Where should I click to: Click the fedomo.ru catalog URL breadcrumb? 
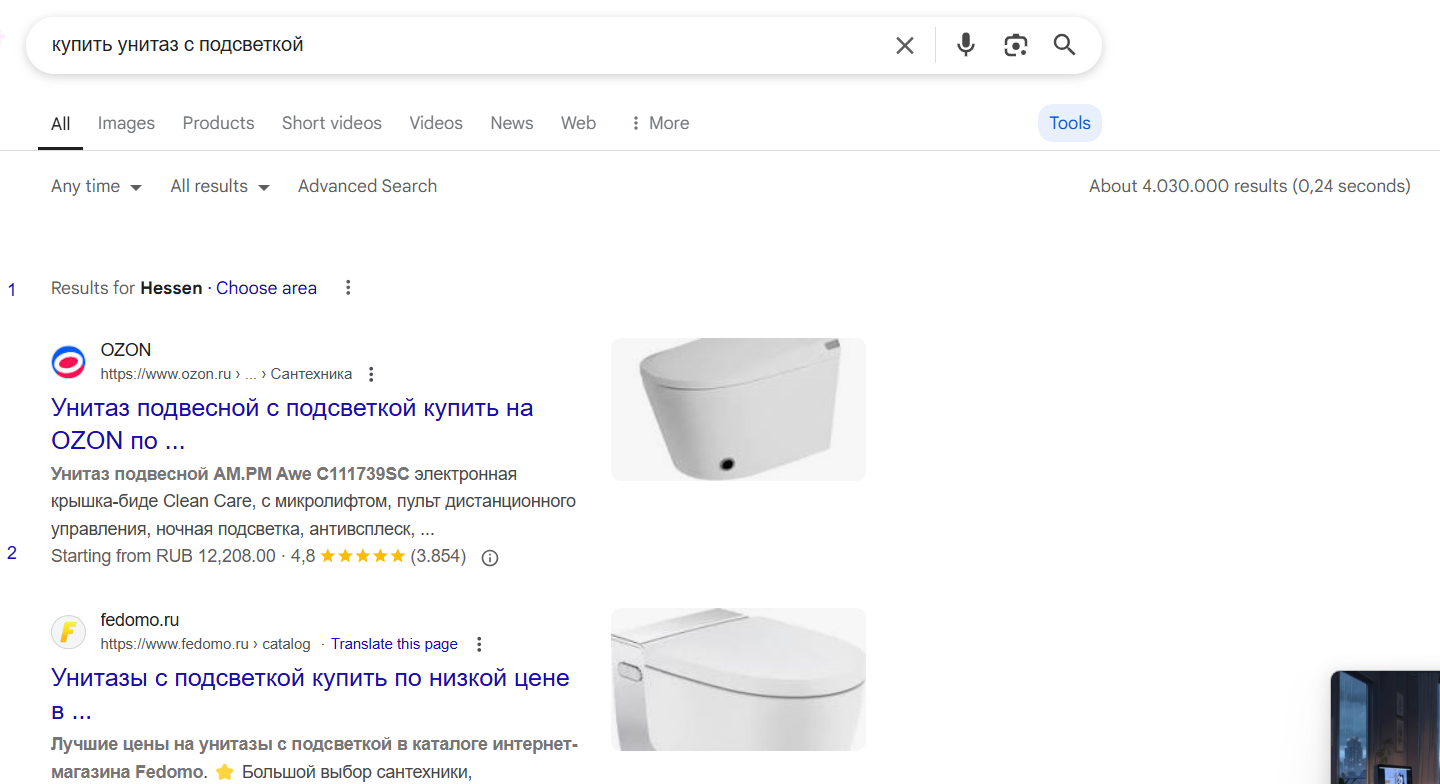pyautogui.click(x=205, y=644)
